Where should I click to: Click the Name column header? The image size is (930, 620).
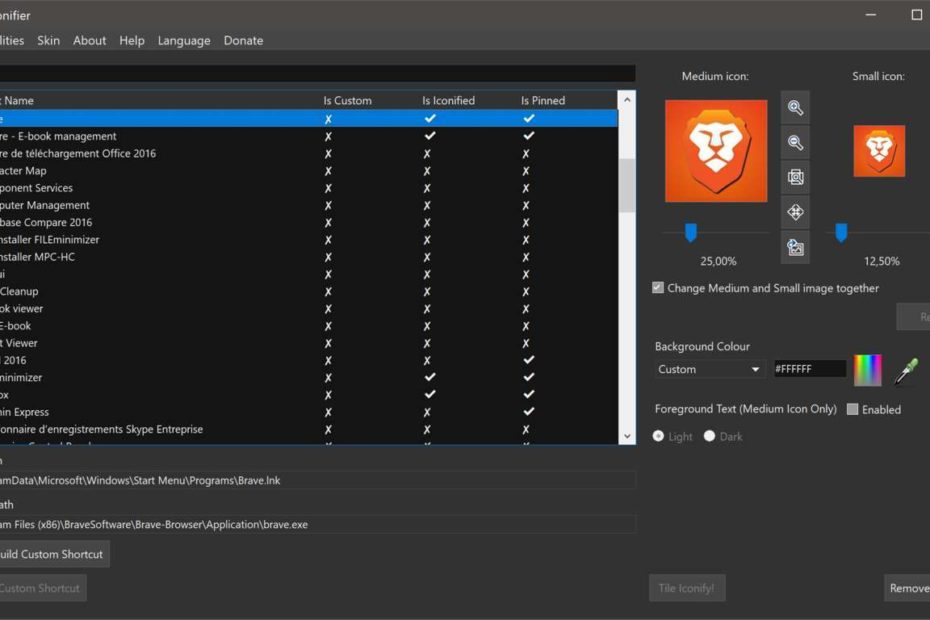click(x=18, y=100)
